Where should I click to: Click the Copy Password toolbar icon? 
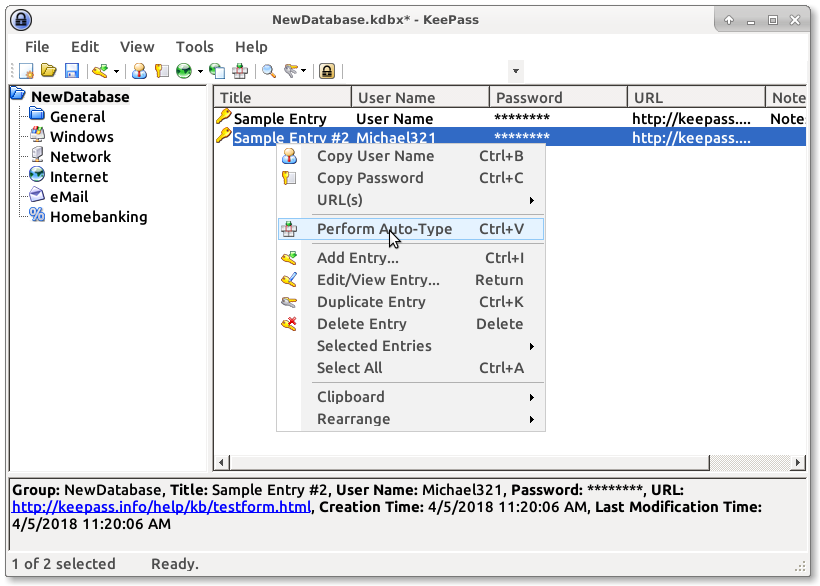(x=162, y=71)
